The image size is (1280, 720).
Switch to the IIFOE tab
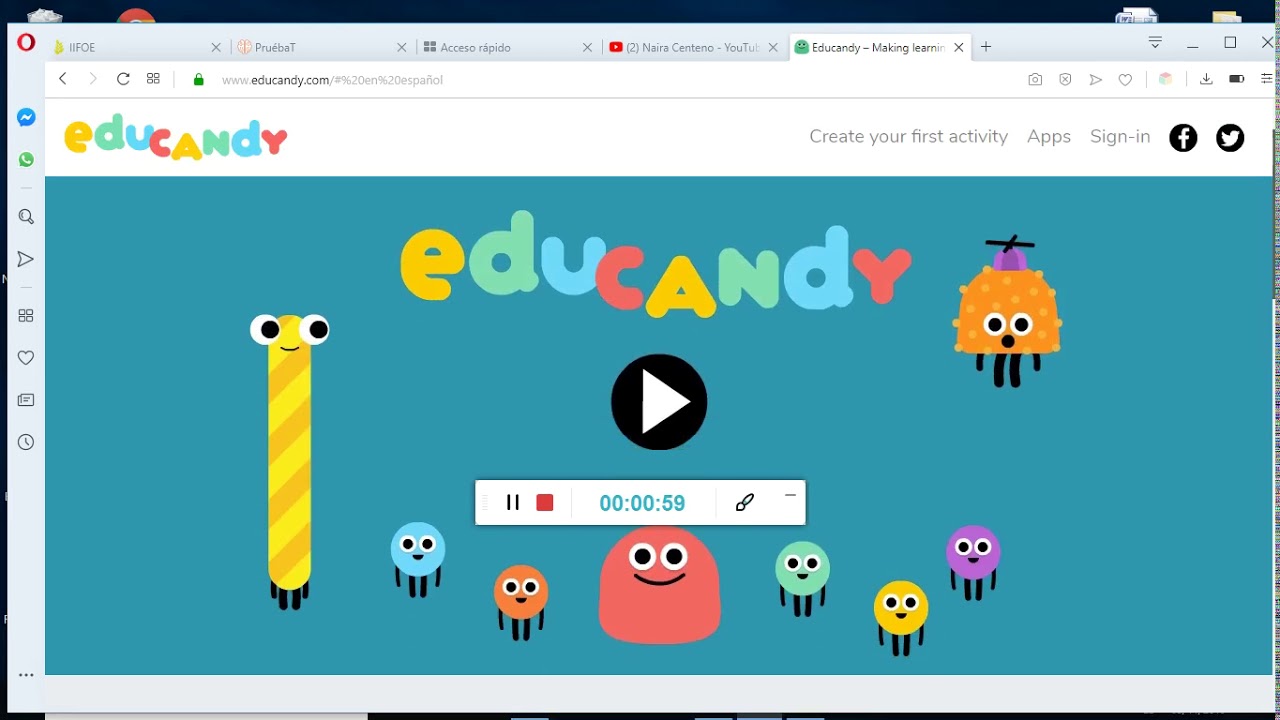click(137, 47)
